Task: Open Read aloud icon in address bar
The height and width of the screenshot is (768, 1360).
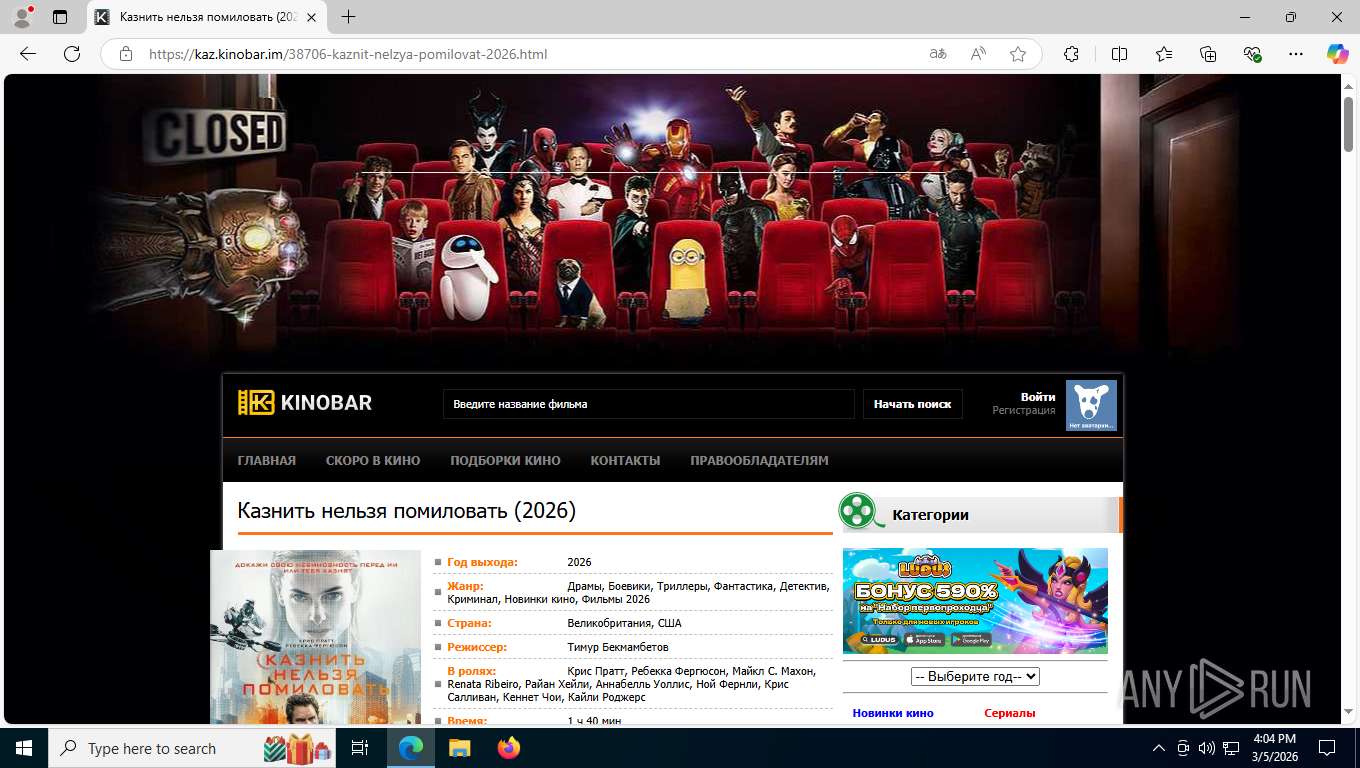Action: coord(978,54)
